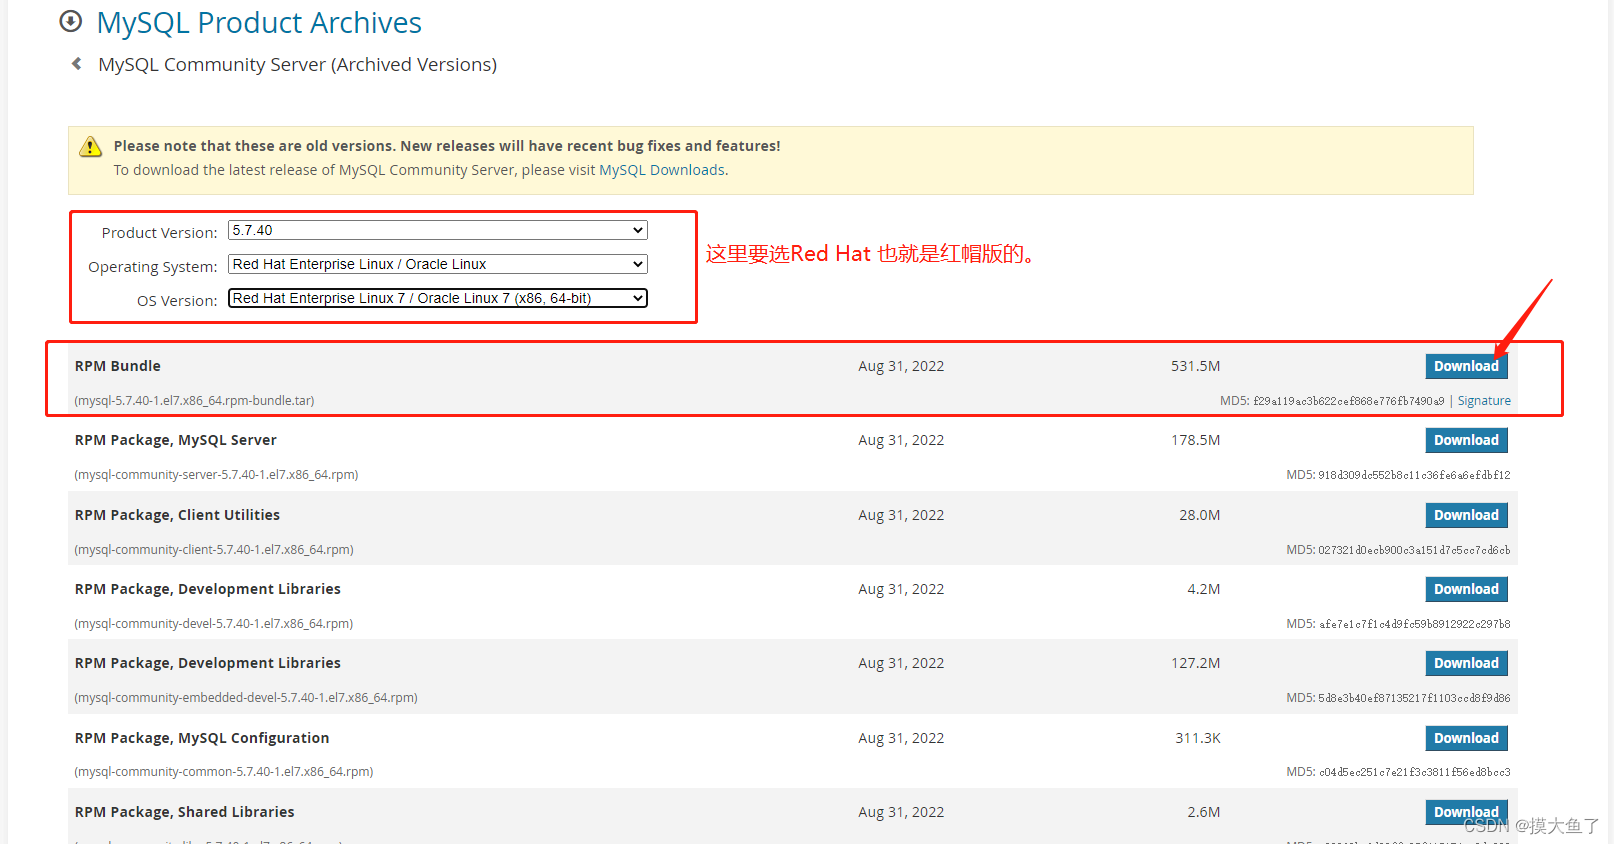Download RPM Package, Shared Libraries
The image size is (1614, 844).
click(1466, 812)
